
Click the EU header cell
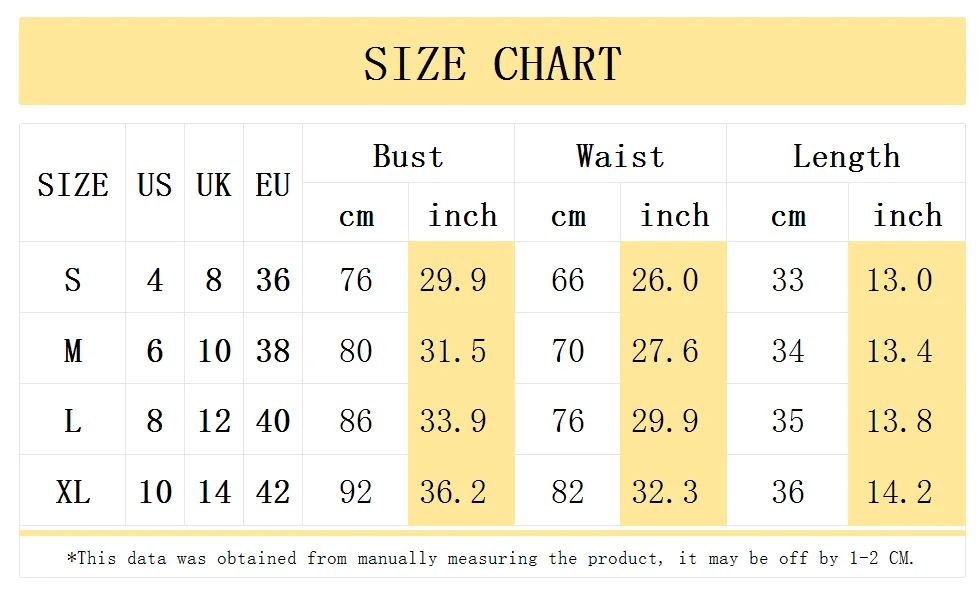click(x=273, y=183)
